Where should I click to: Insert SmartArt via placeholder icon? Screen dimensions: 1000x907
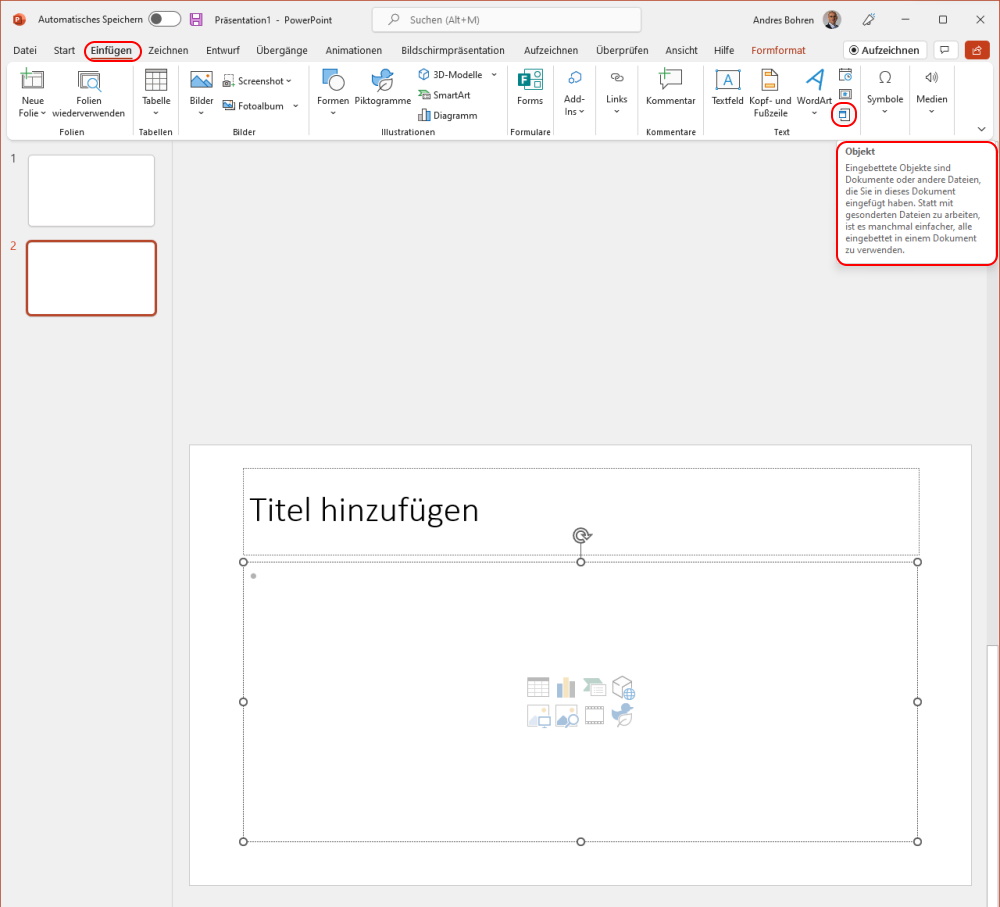point(594,688)
